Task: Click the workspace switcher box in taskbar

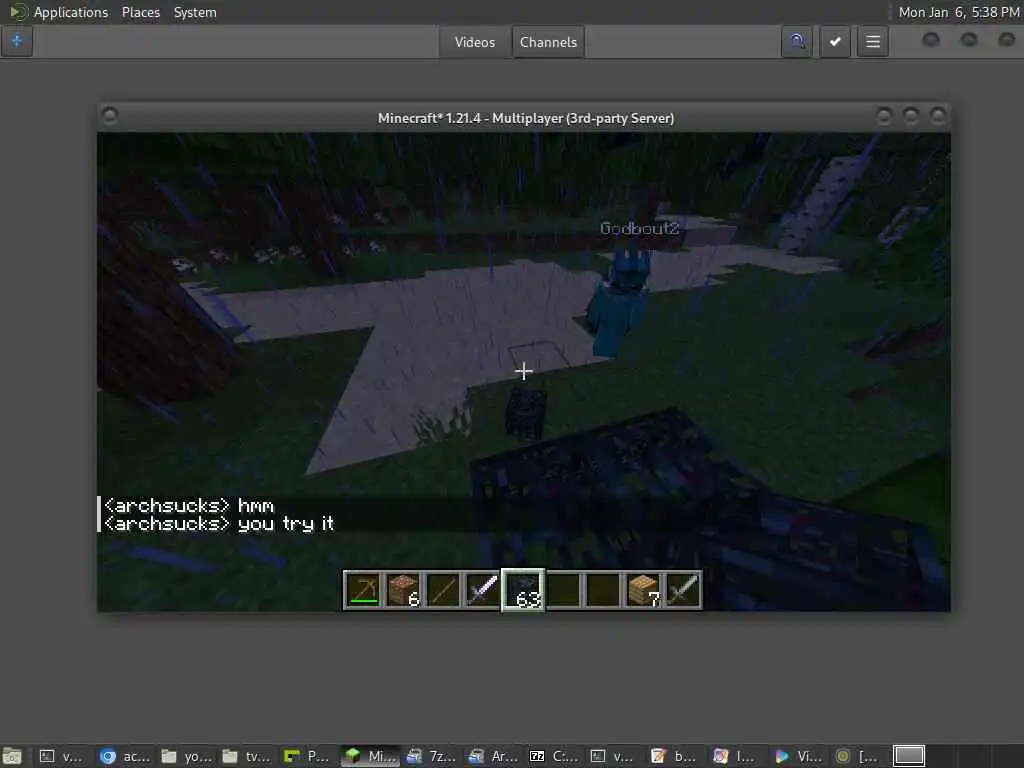Action: click(x=909, y=756)
